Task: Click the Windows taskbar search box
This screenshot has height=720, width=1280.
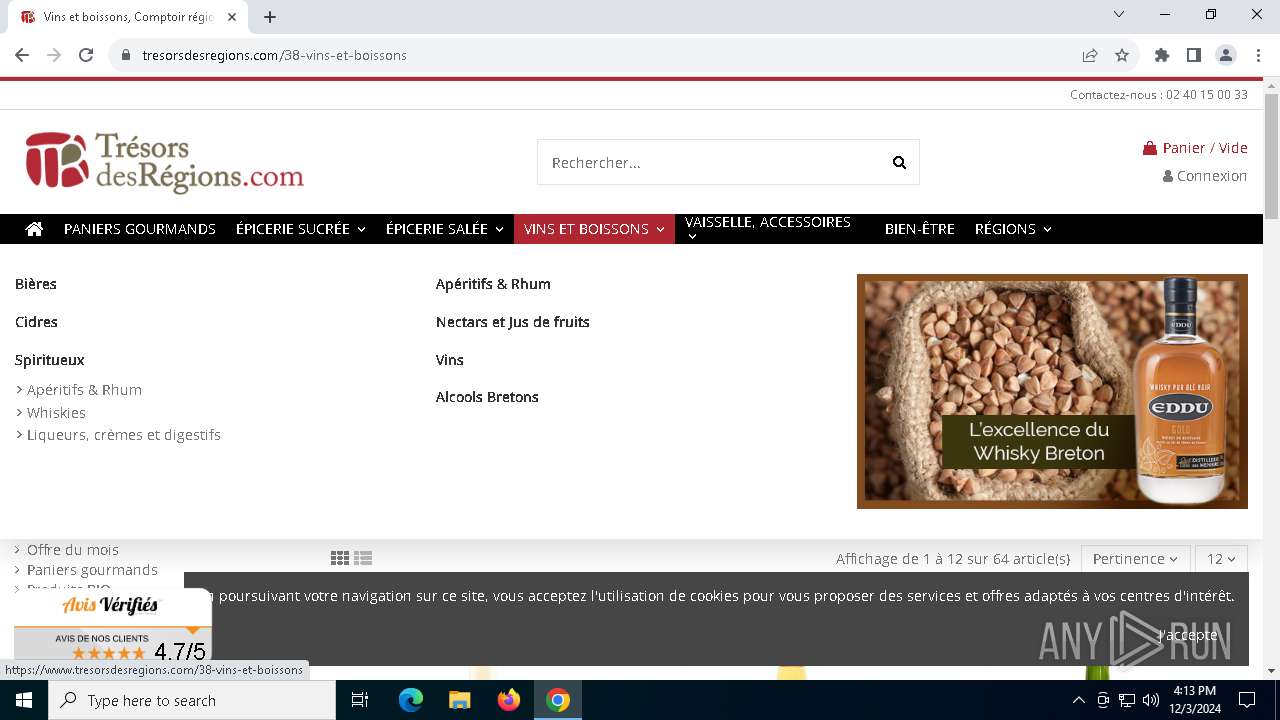Action: point(192,700)
